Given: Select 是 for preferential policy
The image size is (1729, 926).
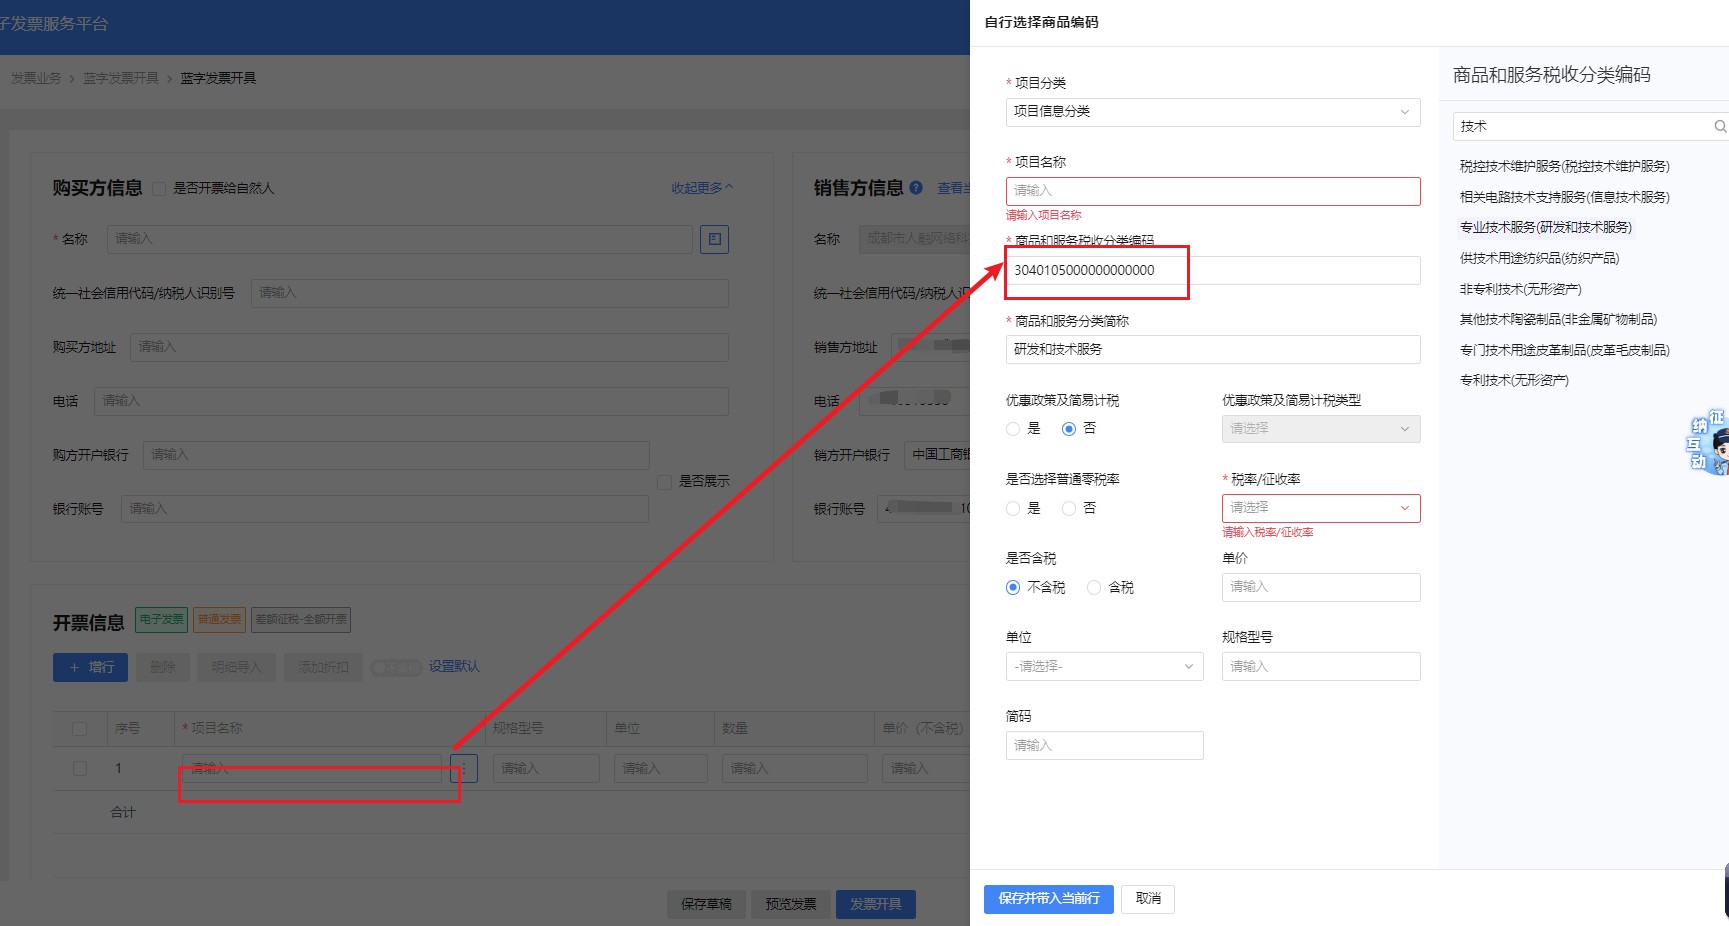Looking at the screenshot, I should (x=1013, y=429).
